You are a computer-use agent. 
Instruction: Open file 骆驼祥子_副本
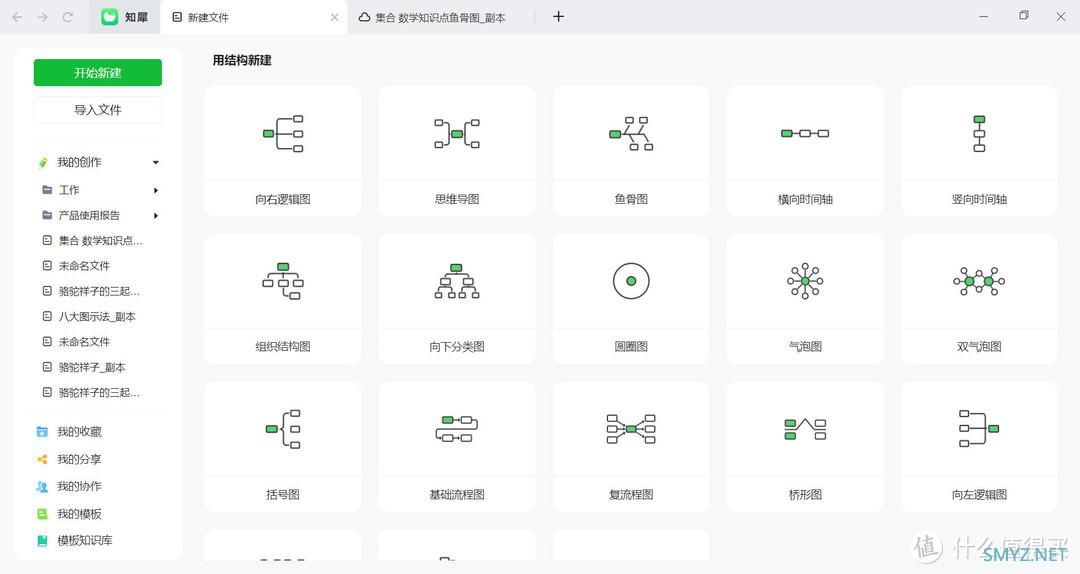pyautogui.click(x=92, y=367)
